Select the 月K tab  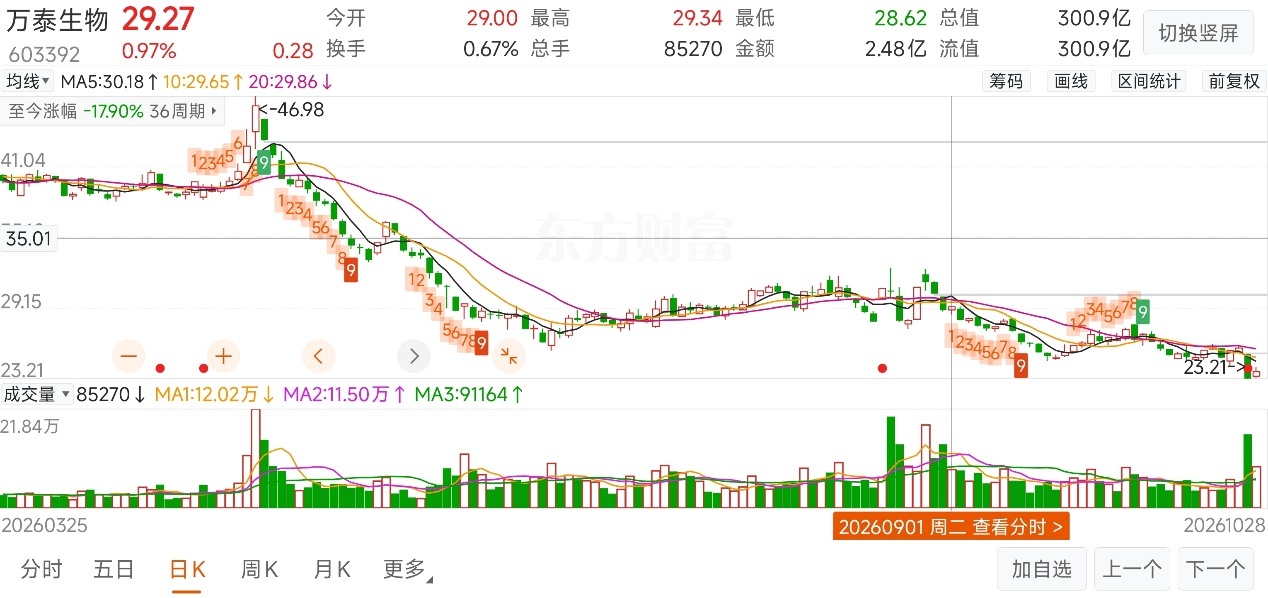coord(331,569)
